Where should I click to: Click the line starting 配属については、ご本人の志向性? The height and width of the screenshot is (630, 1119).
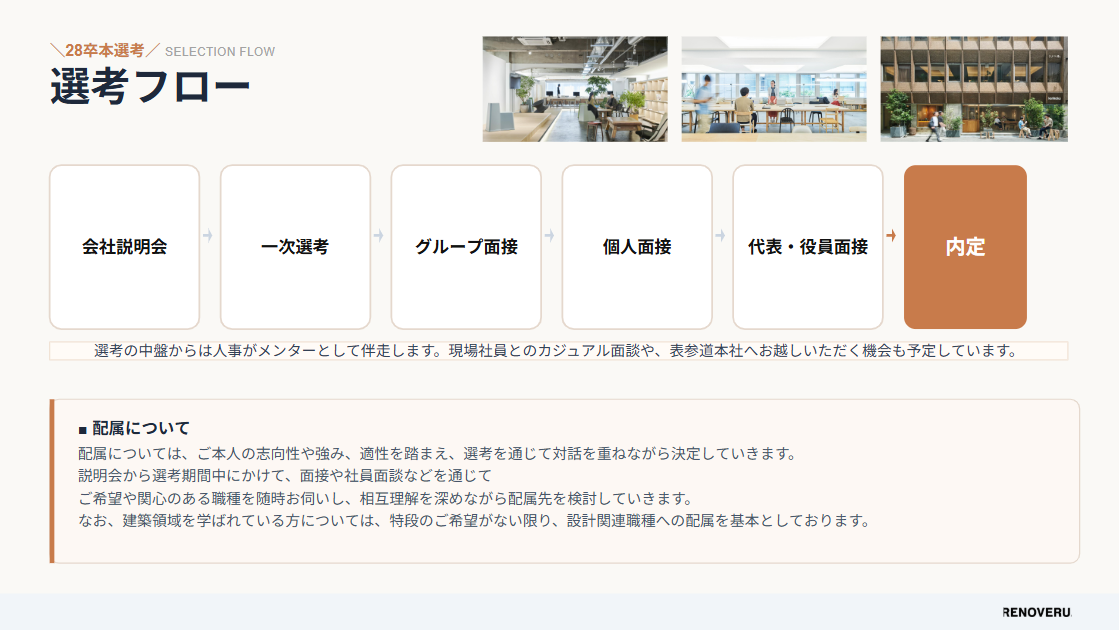point(437,454)
